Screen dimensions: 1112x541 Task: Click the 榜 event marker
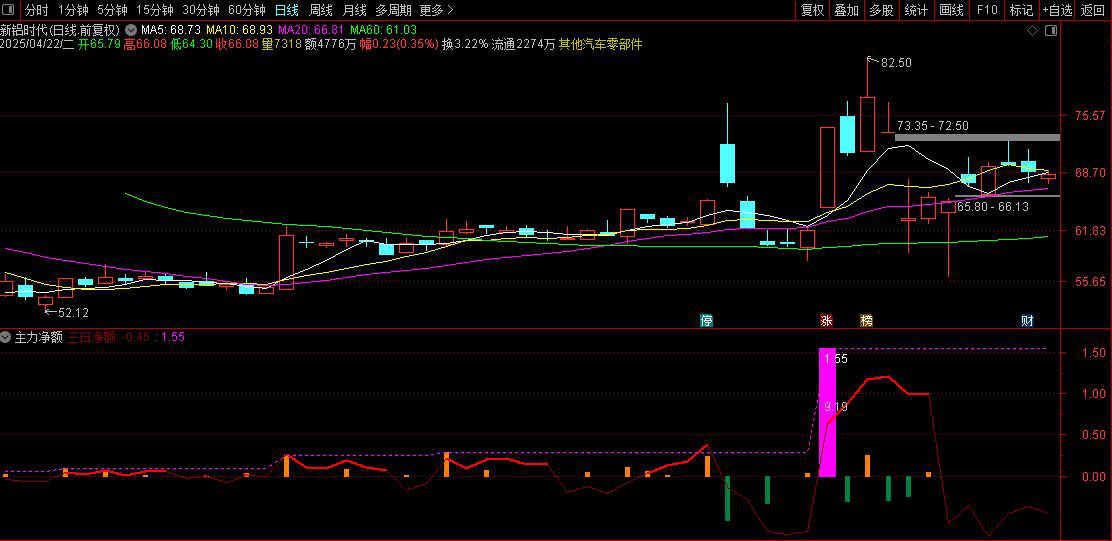coord(867,320)
